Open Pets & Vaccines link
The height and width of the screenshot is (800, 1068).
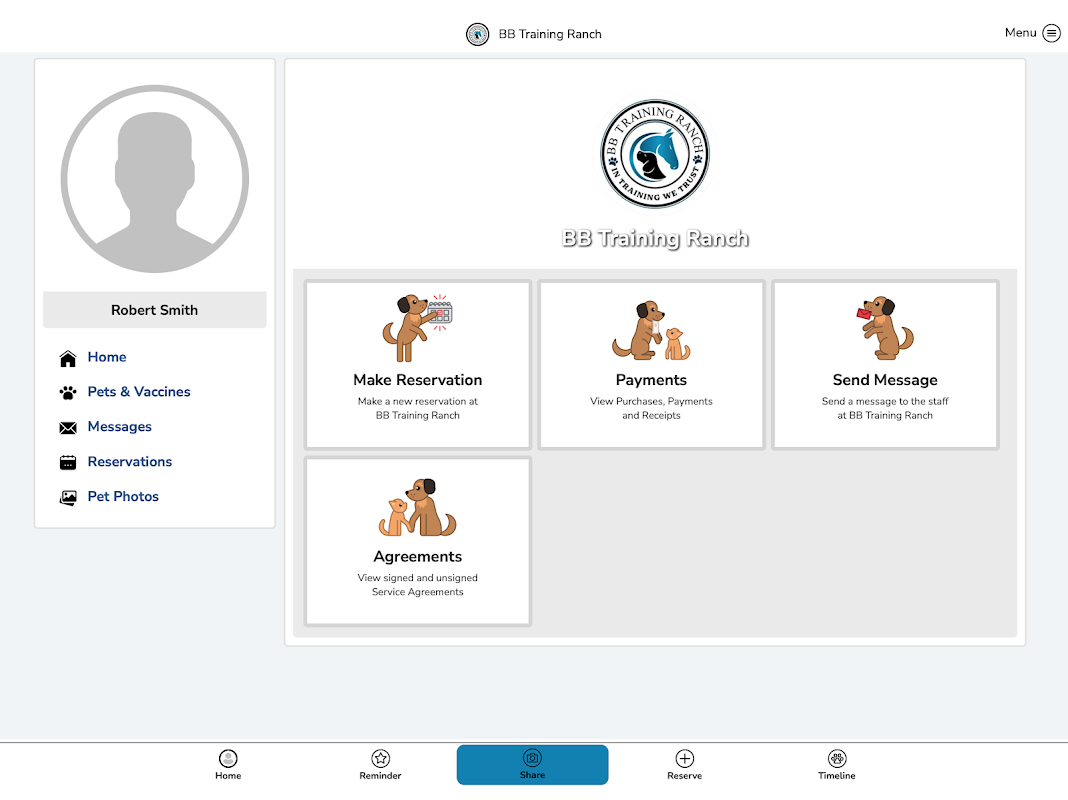pos(139,391)
